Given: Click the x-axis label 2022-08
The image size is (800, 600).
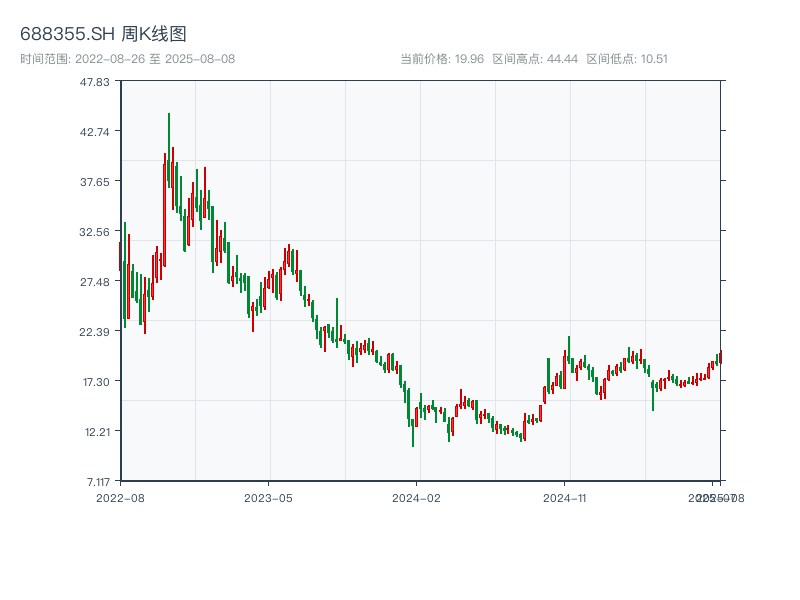Looking at the screenshot, I should point(120,498).
